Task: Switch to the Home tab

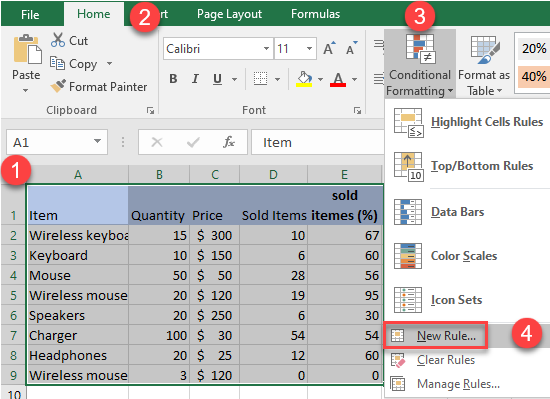Action: 94,14
